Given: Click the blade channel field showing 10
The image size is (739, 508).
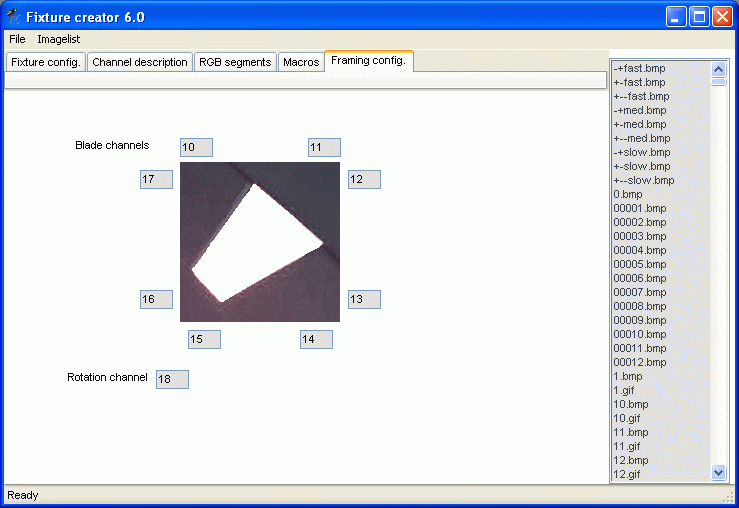Looking at the screenshot, I should (196, 147).
